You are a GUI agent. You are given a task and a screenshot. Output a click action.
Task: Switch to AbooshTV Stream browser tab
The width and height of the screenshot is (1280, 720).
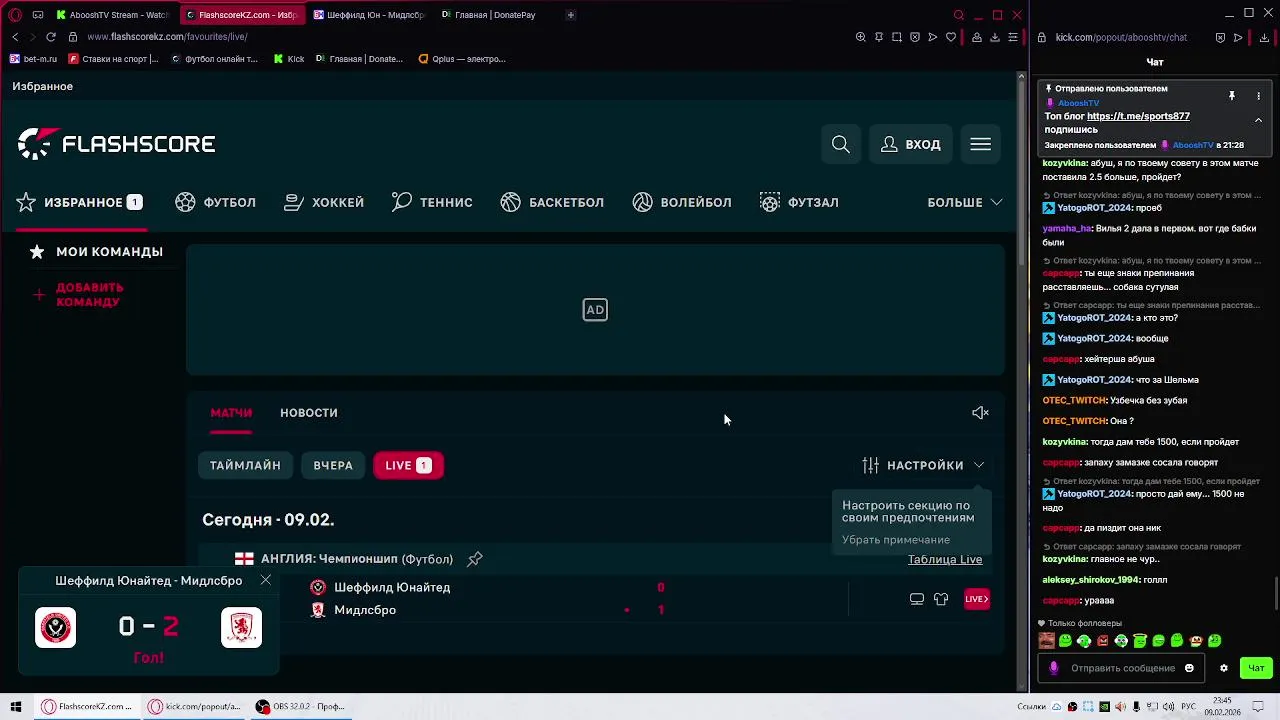coord(112,15)
